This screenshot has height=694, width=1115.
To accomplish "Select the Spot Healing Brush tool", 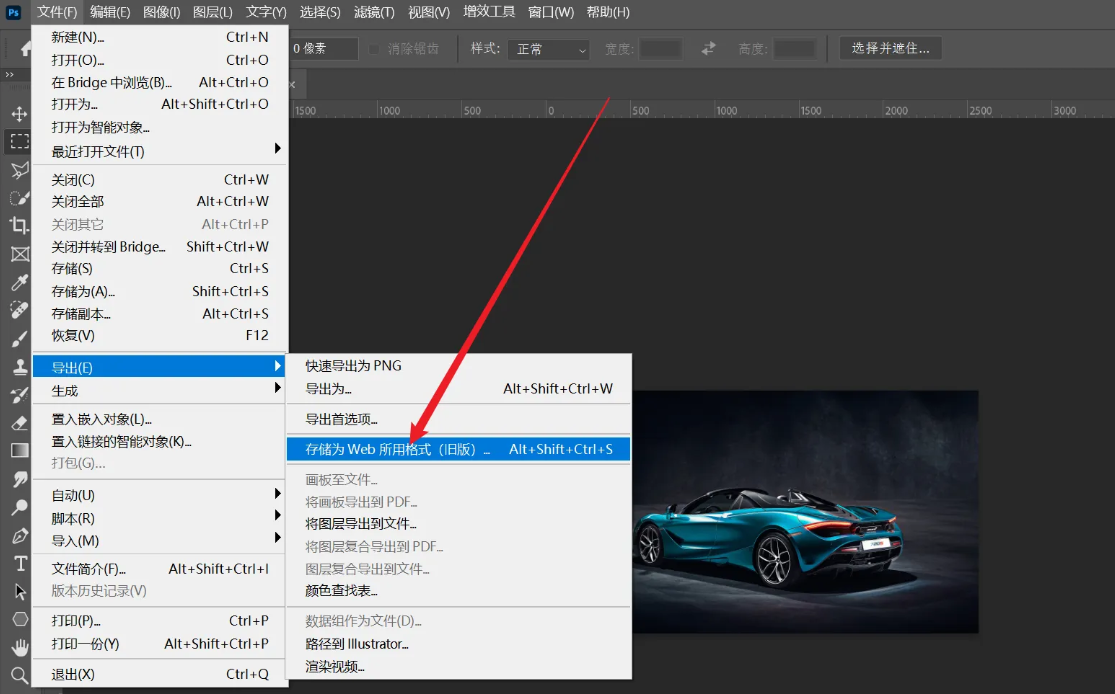I will tap(19, 310).
